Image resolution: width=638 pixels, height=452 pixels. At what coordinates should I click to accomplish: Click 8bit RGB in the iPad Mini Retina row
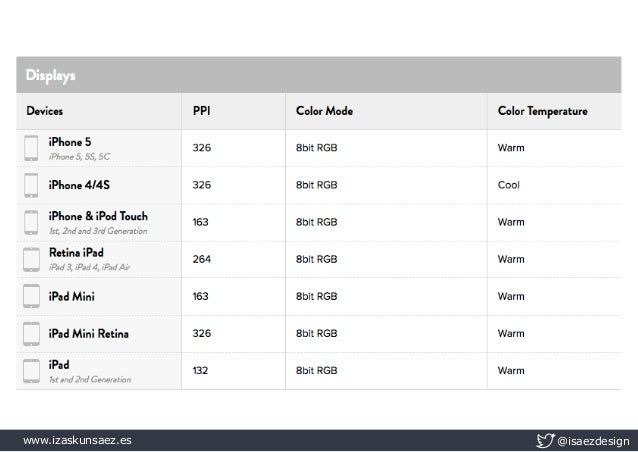[317, 333]
